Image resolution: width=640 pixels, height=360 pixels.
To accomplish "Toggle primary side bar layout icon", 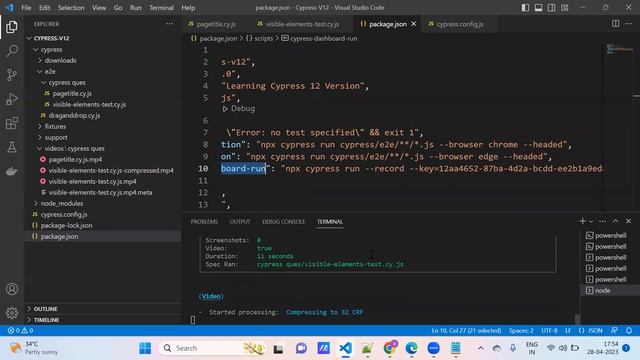I will (525, 7).
